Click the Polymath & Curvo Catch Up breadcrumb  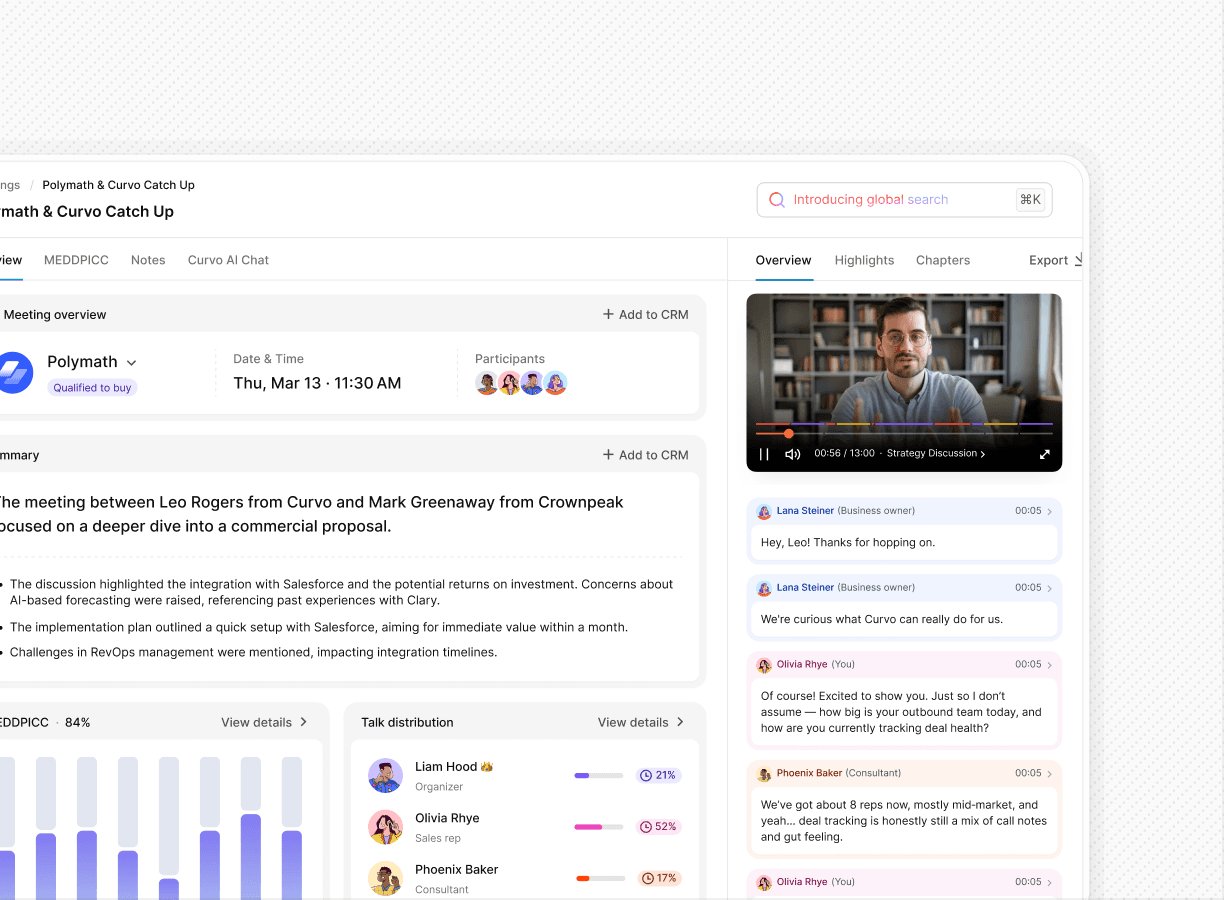pyautogui.click(x=118, y=185)
